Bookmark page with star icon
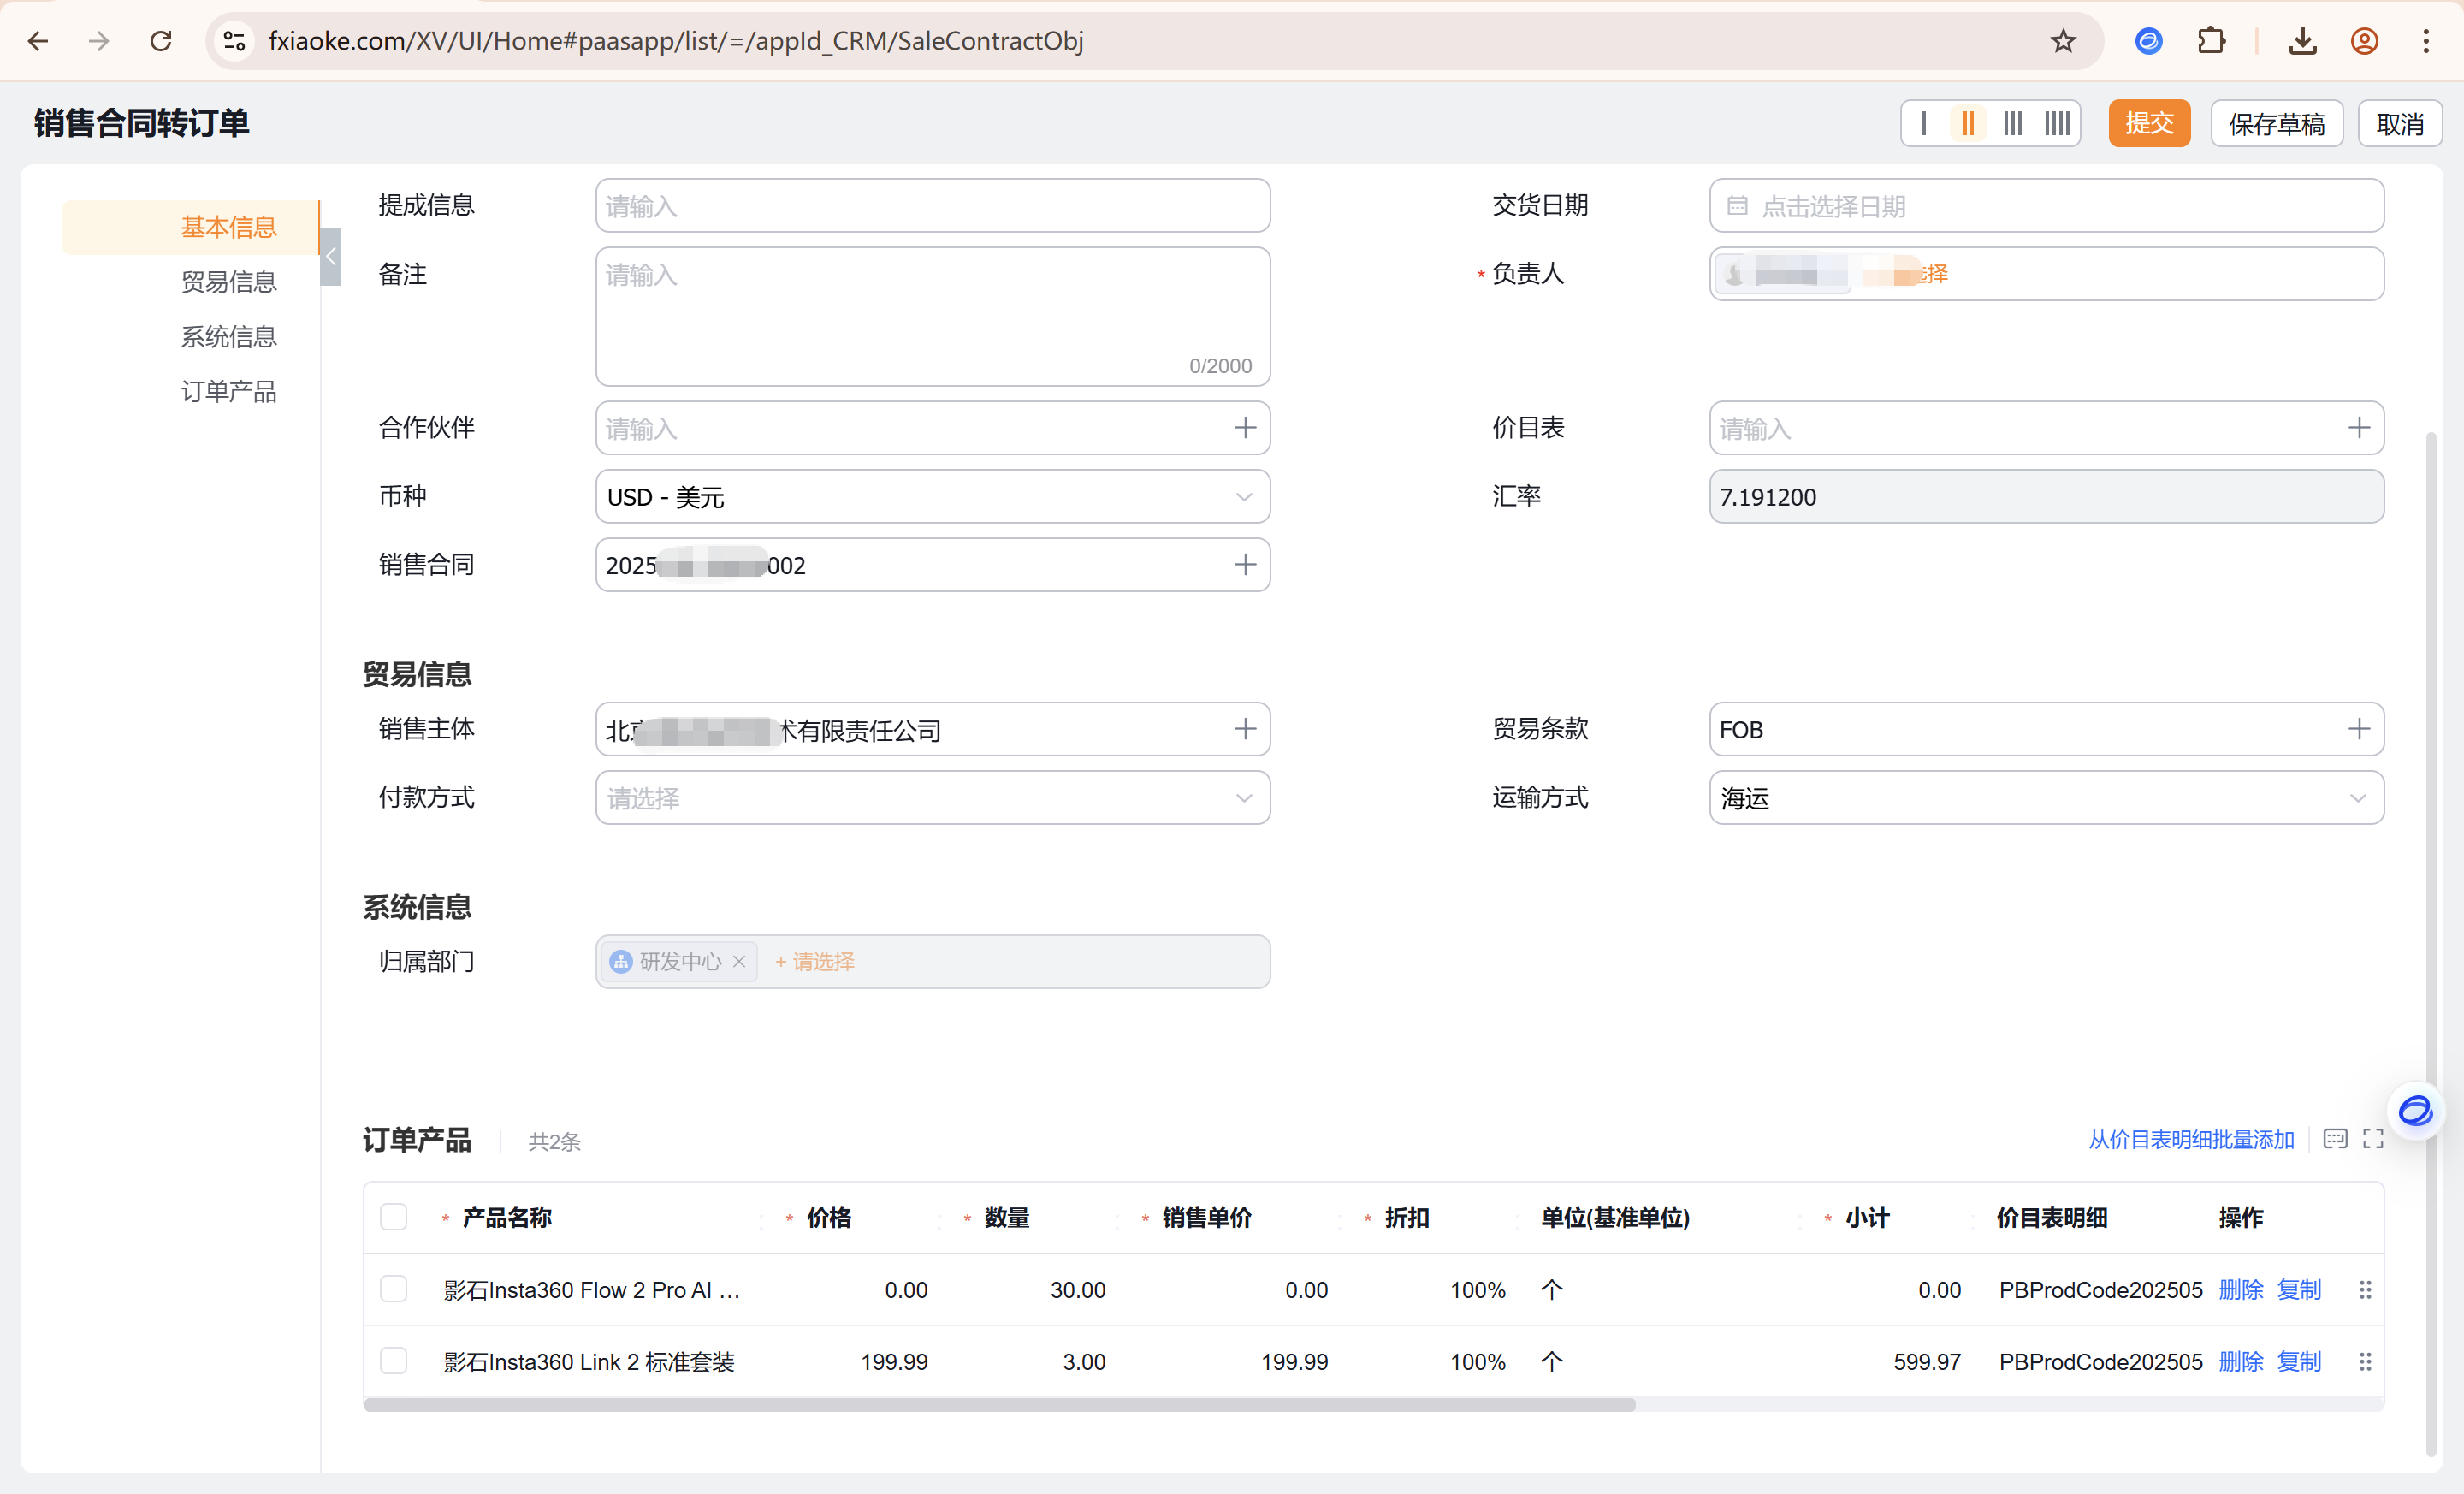The image size is (2464, 1494). pyautogui.click(x=2063, y=41)
